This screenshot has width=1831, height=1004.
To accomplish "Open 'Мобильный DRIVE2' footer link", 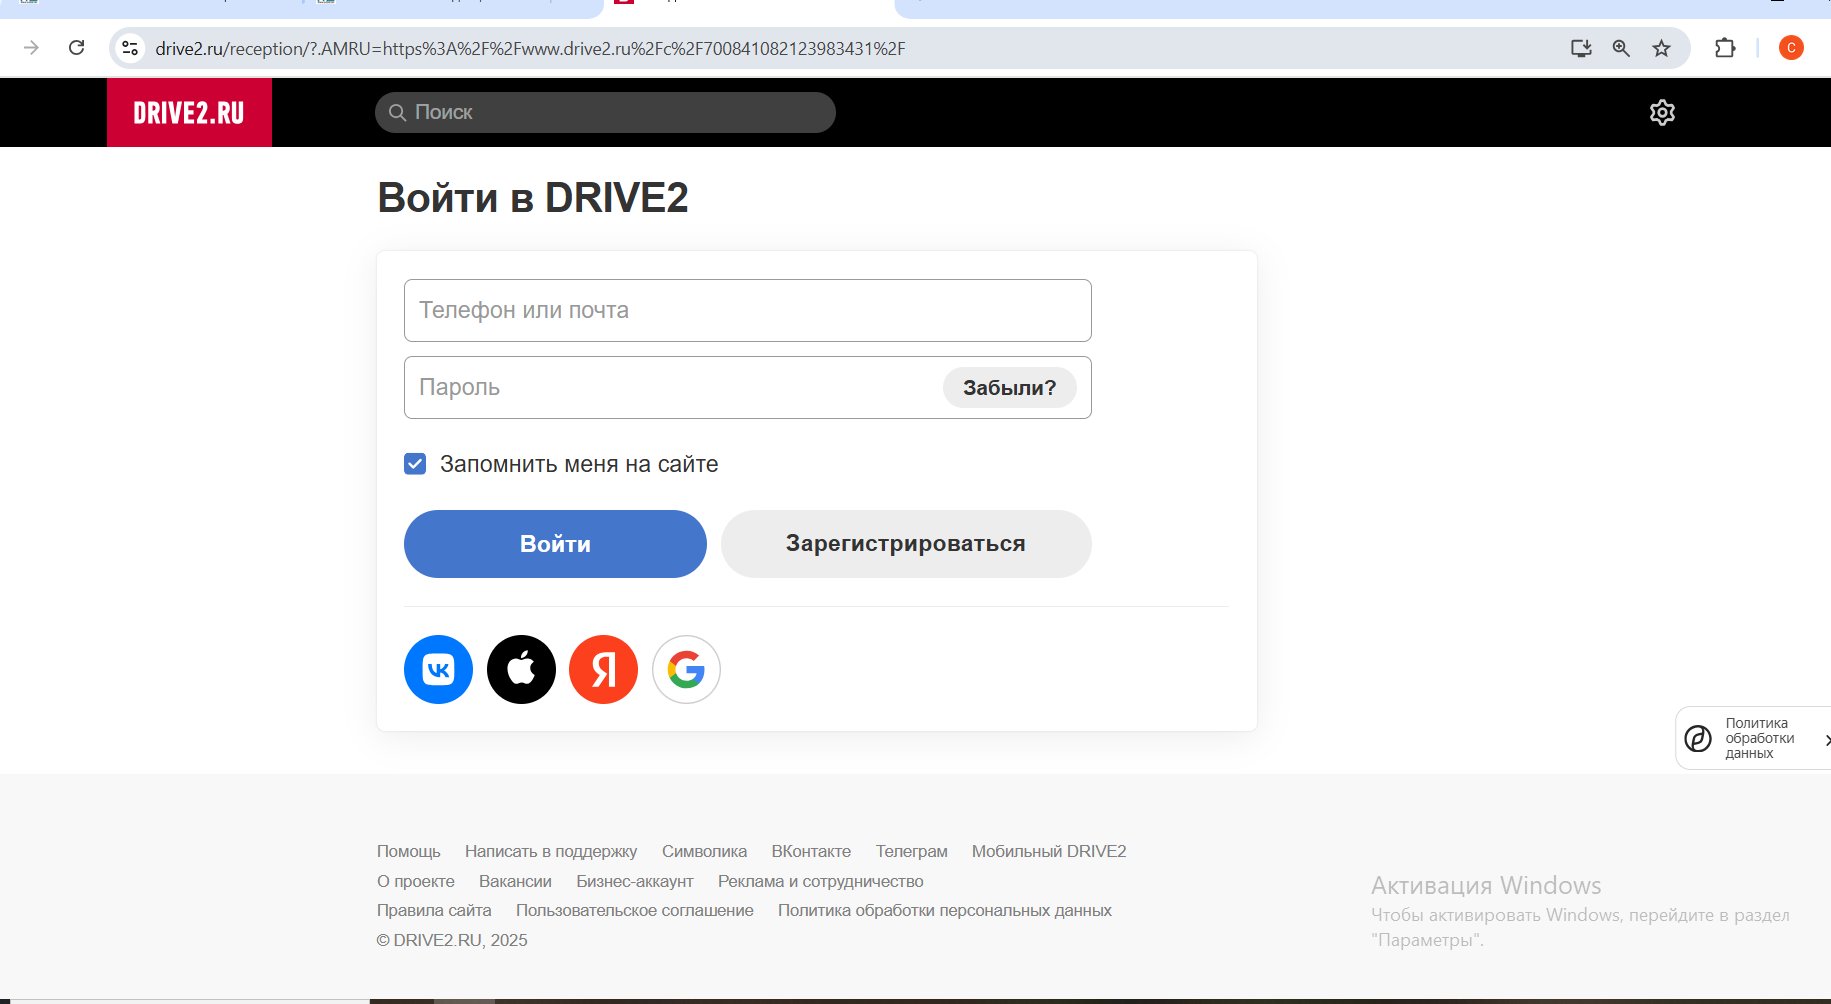I will click(x=1049, y=851).
